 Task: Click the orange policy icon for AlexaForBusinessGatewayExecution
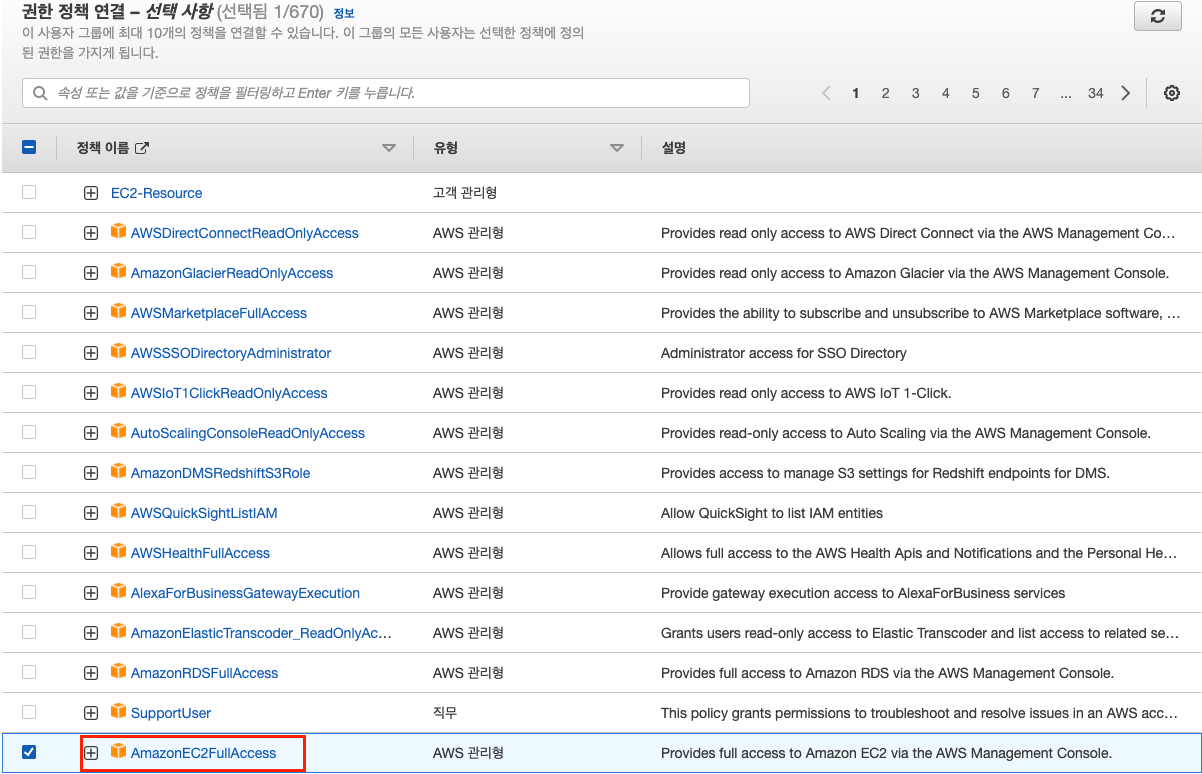[x=118, y=592]
